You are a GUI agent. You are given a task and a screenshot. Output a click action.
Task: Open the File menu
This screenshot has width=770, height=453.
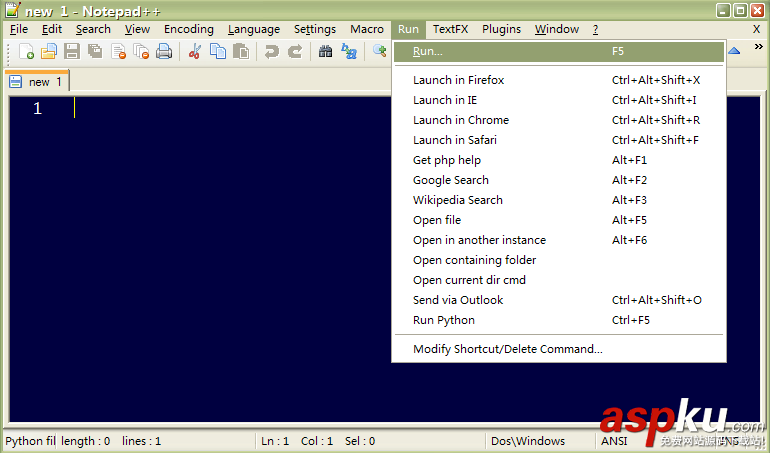point(19,29)
